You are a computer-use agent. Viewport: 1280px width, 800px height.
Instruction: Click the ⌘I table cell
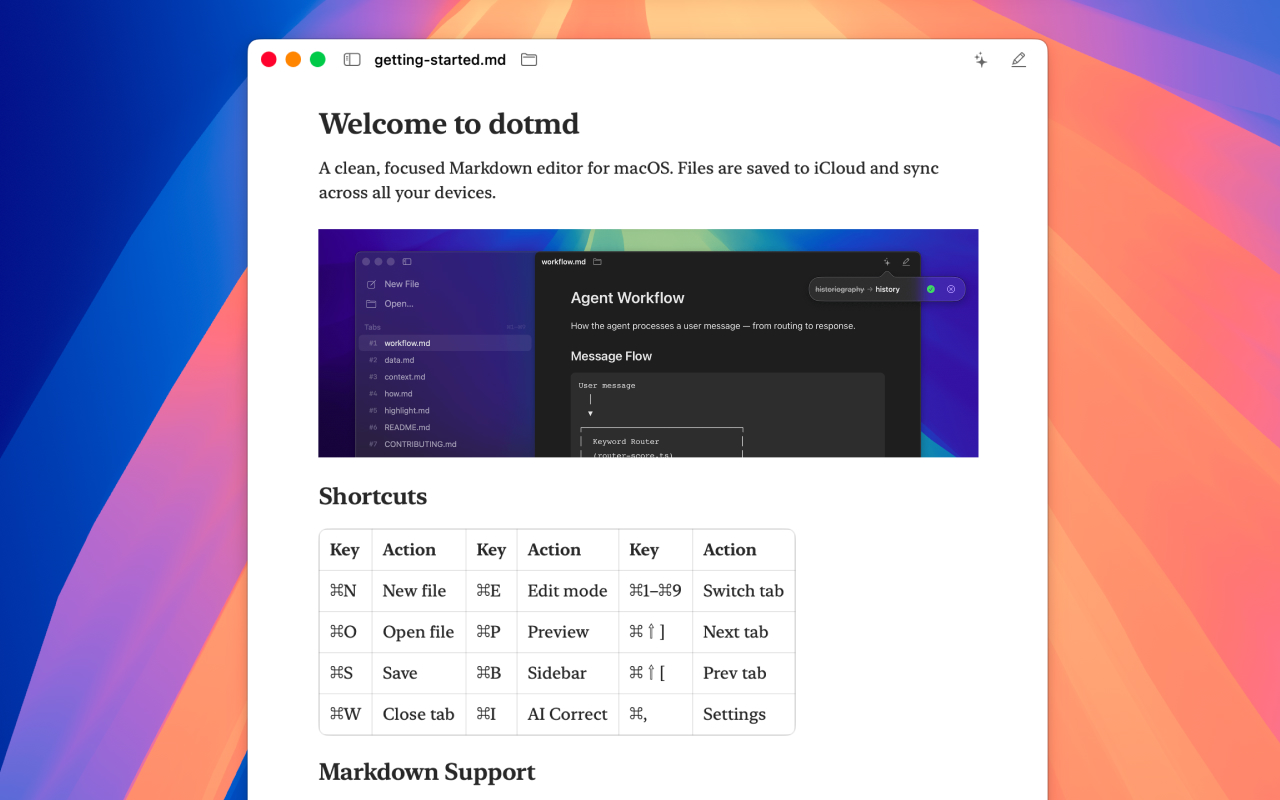[491, 714]
